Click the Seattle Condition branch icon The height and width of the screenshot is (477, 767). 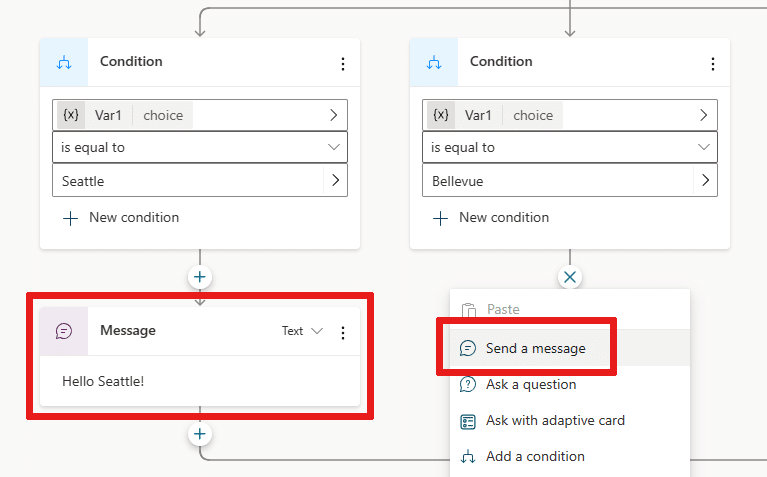64,63
